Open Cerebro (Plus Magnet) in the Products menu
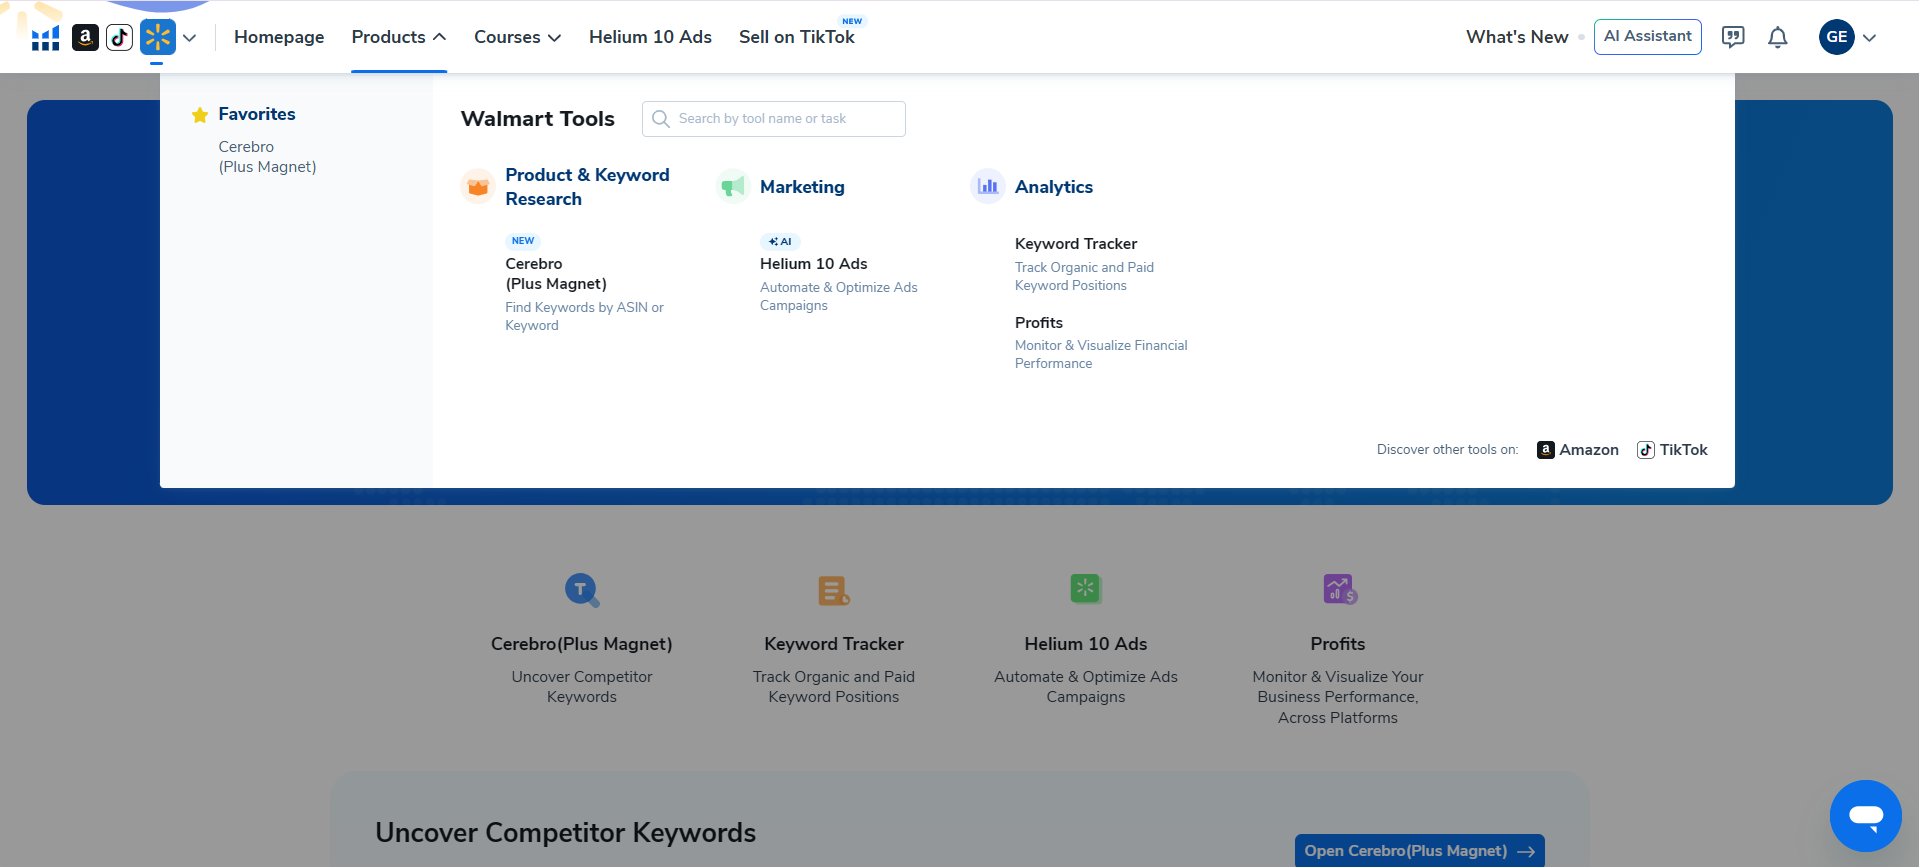 [556, 274]
